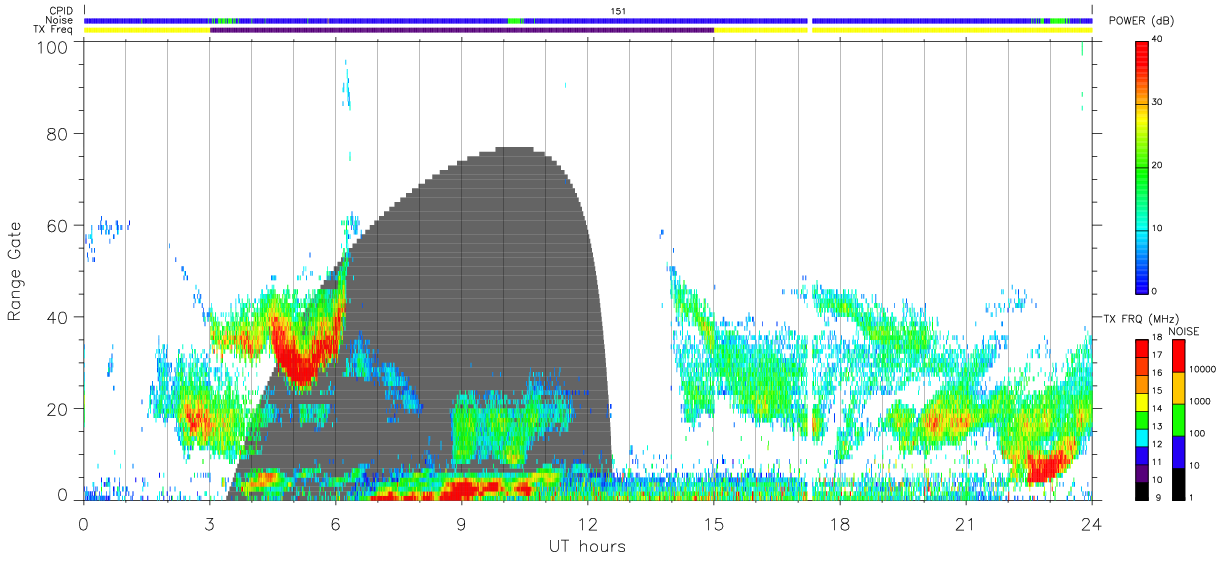Select the red 17-18 MHz frequency swatch
1228x567 pixels.
[x=1142, y=346]
